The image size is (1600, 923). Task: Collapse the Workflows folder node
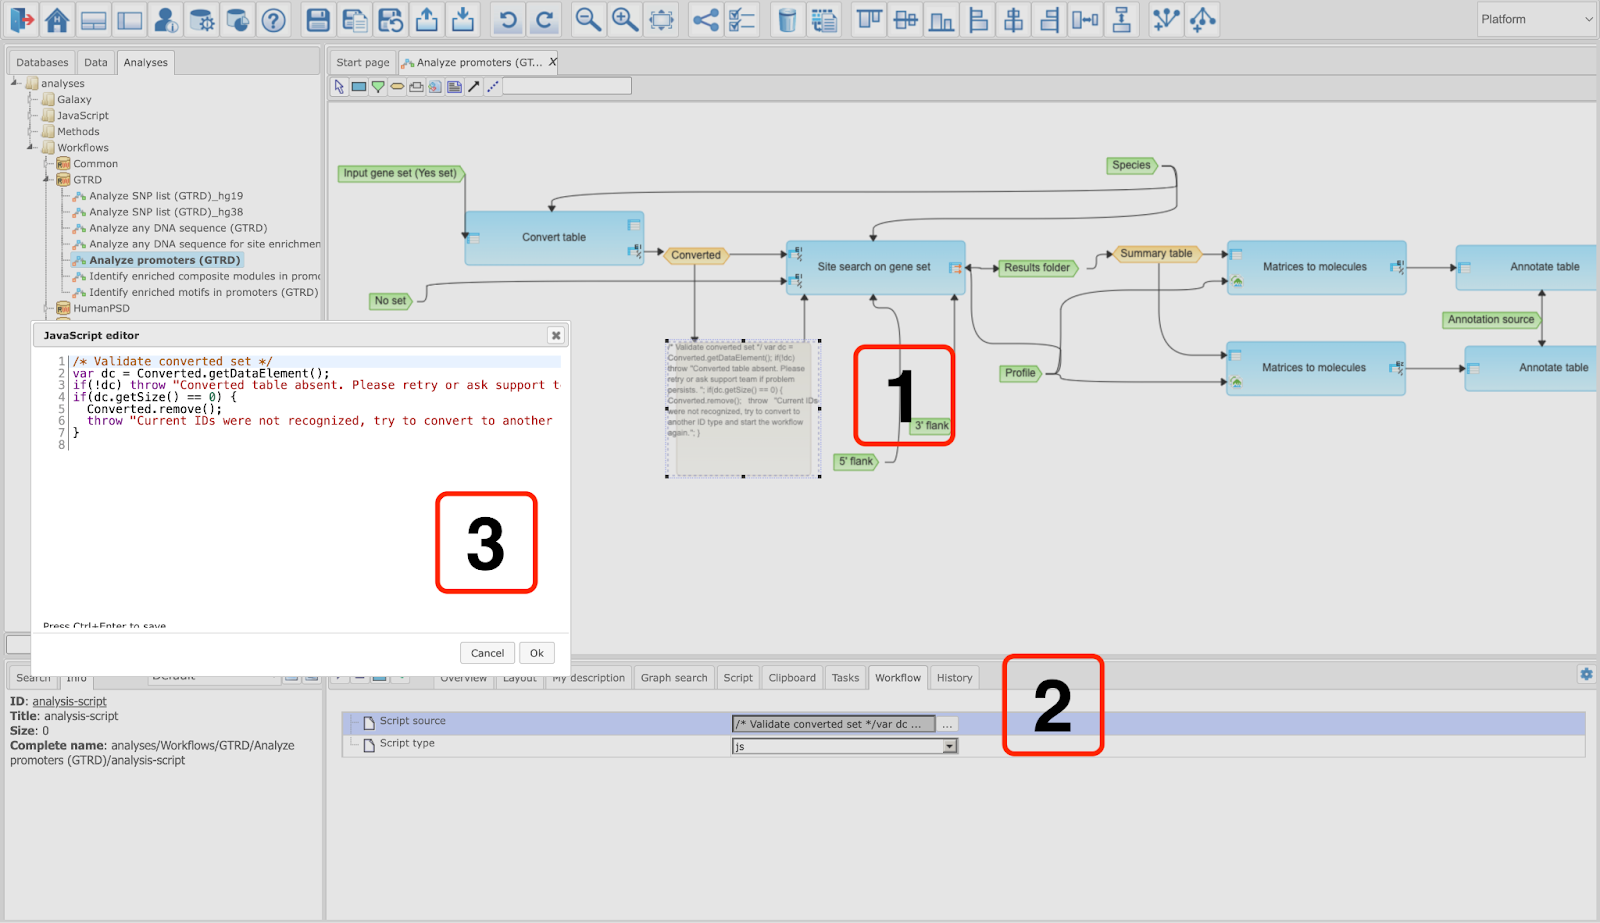tap(31, 147)
